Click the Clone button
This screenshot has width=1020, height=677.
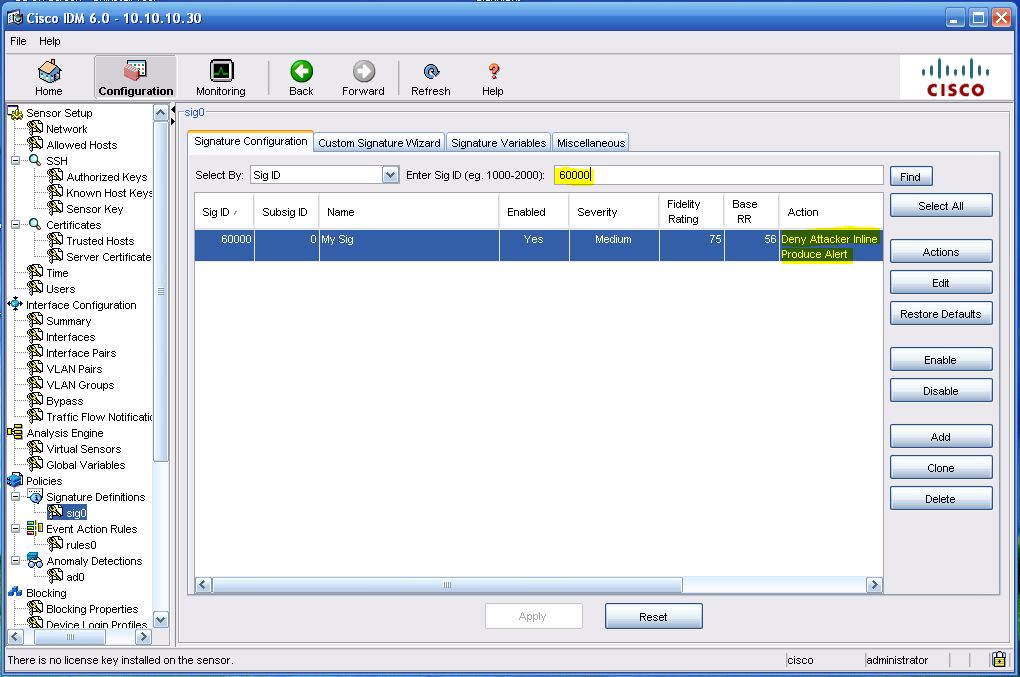point(941,468)
